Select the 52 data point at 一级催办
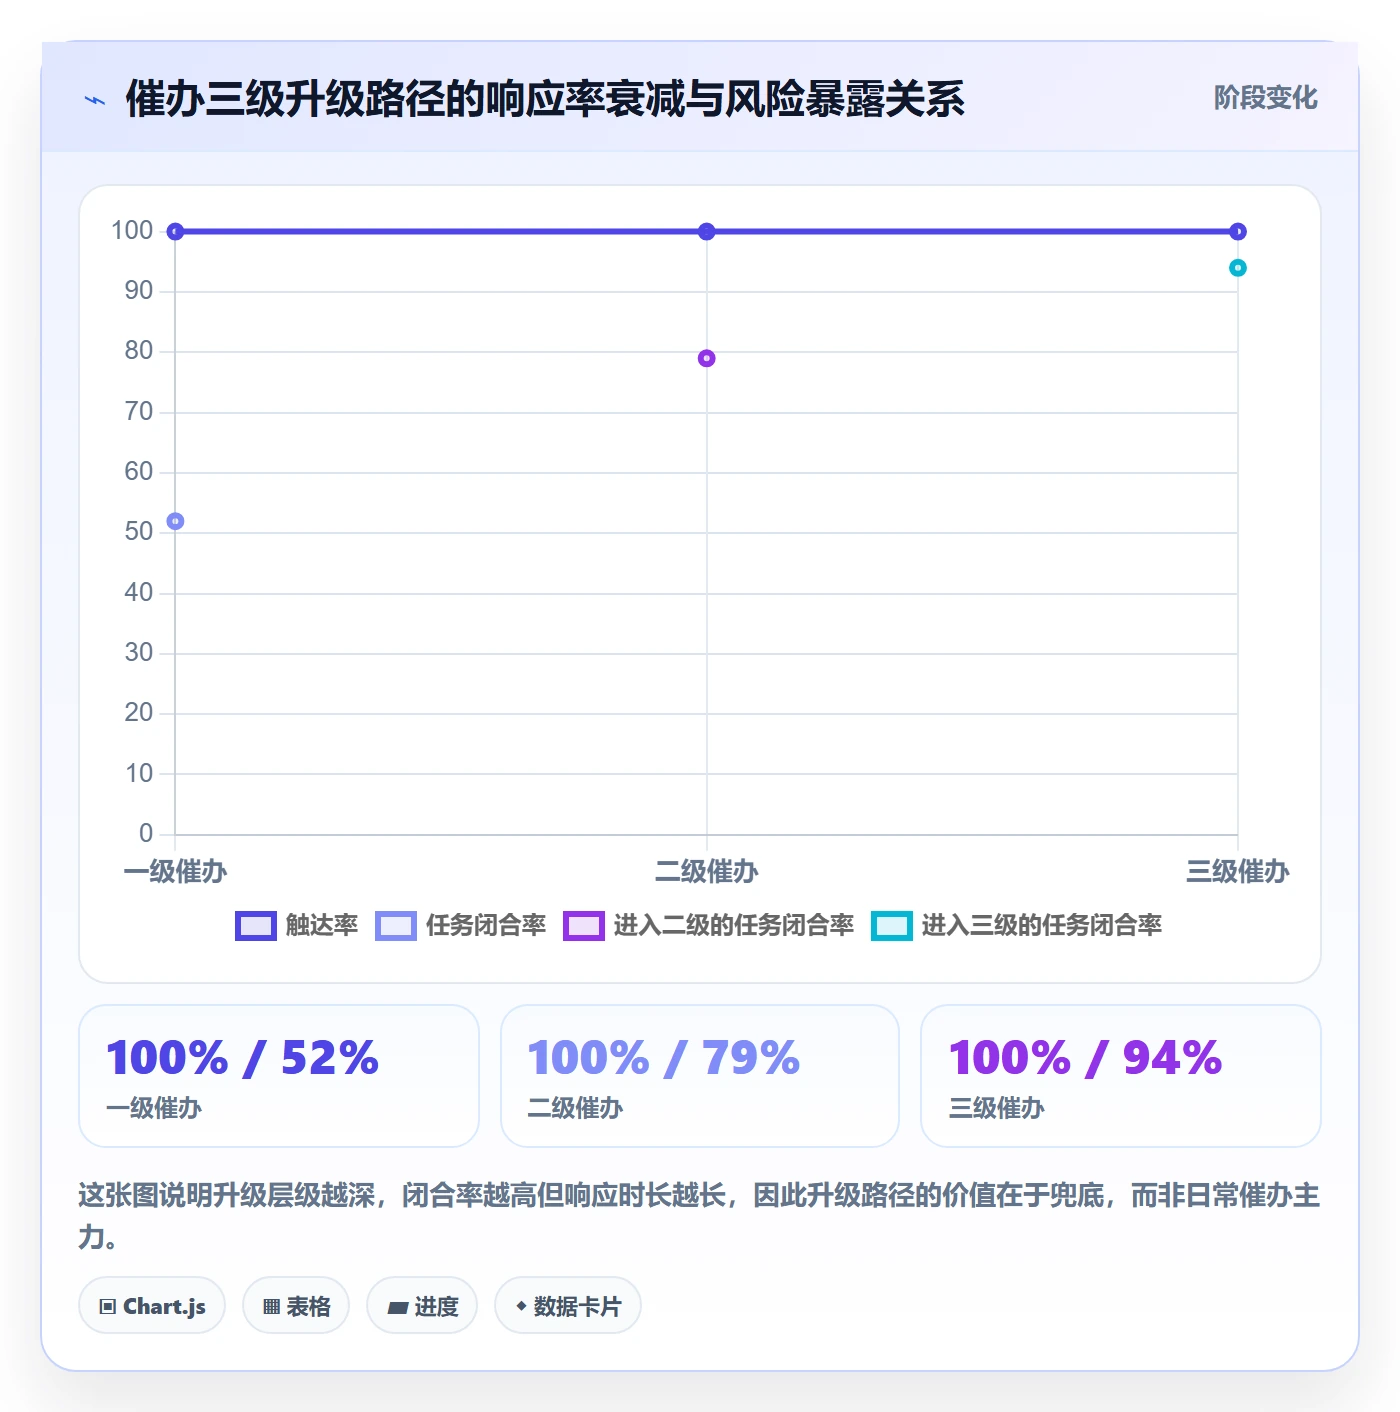 pos(175,521)
